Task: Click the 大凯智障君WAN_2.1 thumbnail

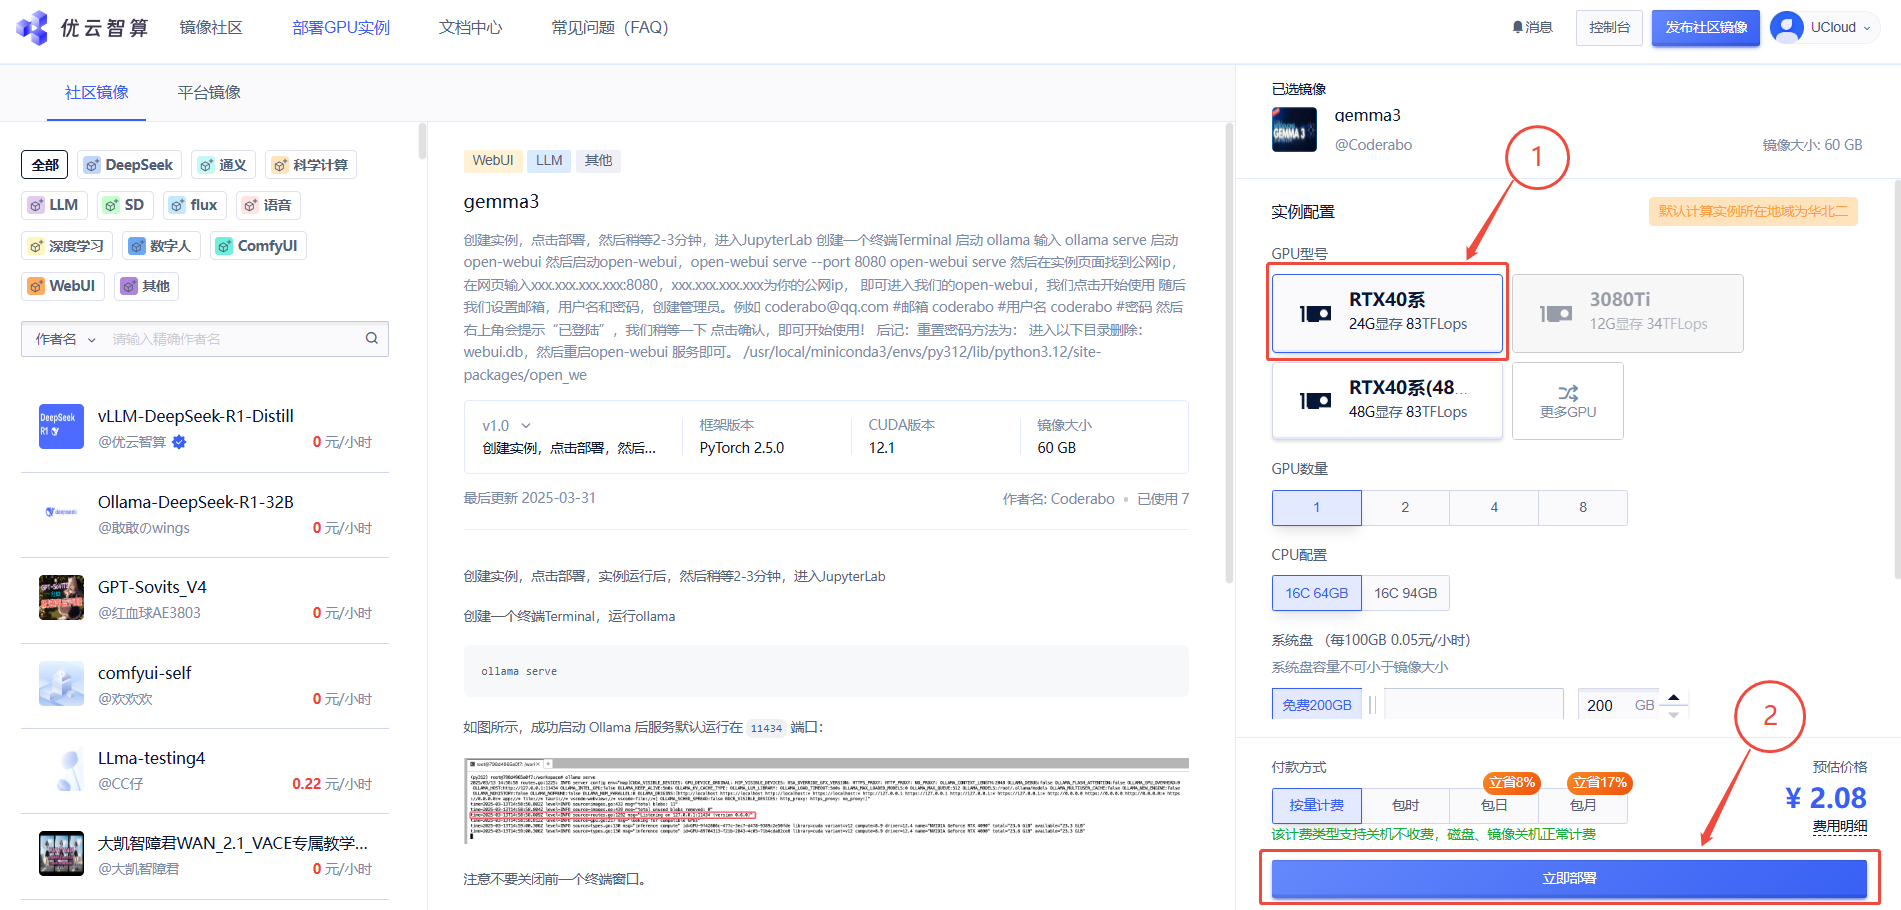Action: [x=61, y=854]
